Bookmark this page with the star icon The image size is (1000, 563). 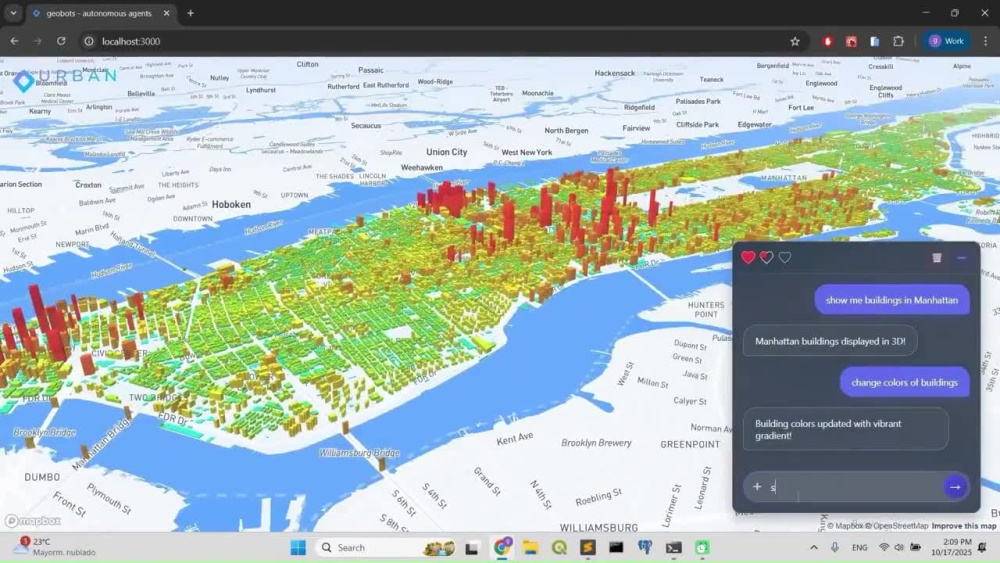click(795, 41)
